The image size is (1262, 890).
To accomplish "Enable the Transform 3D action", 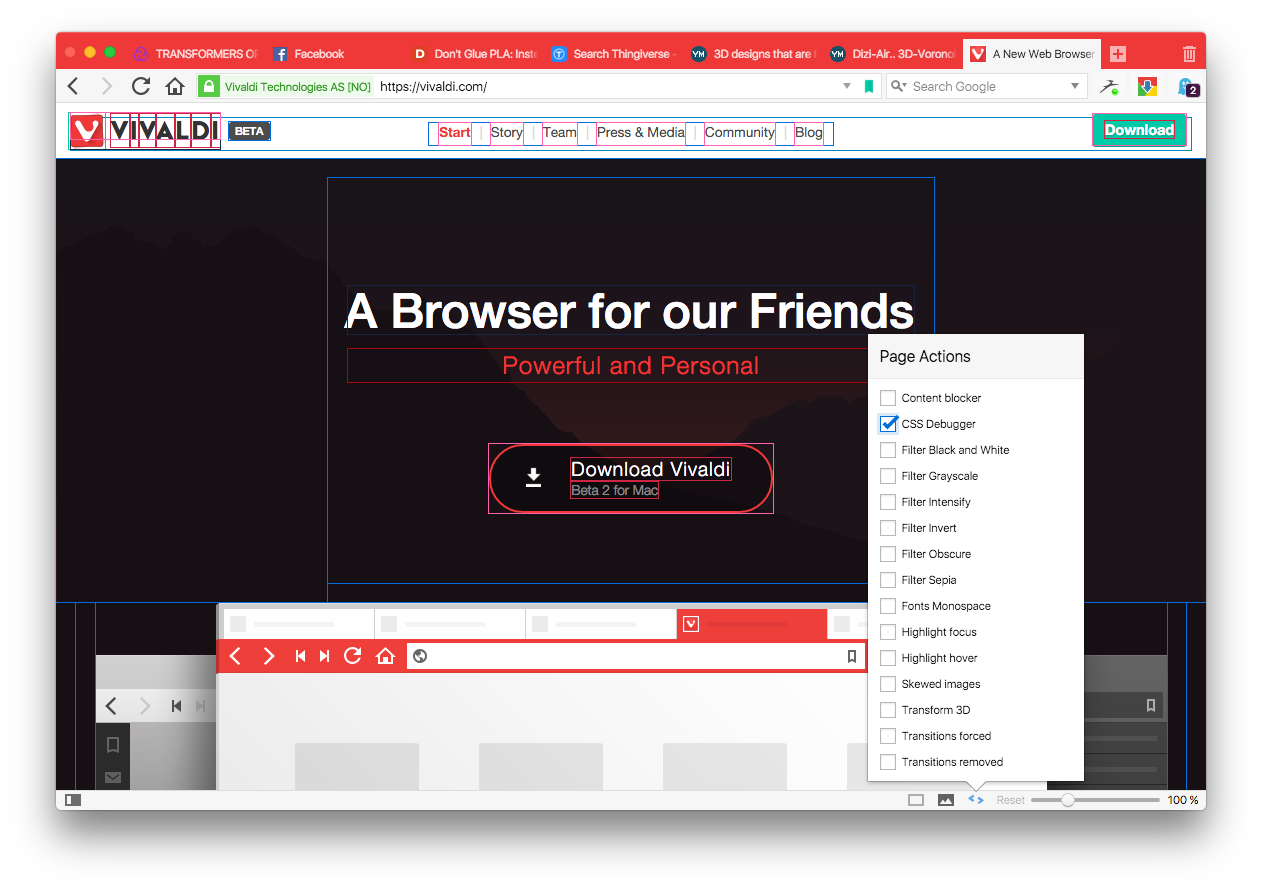I will click(888, 710).
